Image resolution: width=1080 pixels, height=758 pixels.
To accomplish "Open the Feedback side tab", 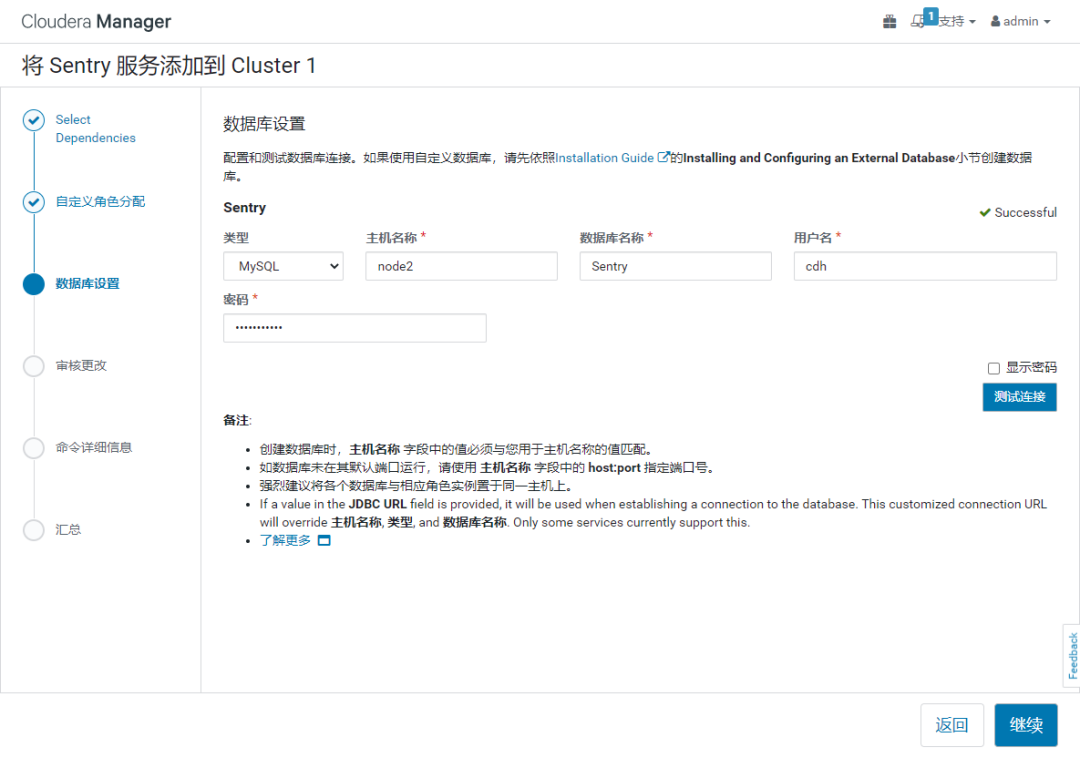I will pyautogui.click(x=1072, y=655).
